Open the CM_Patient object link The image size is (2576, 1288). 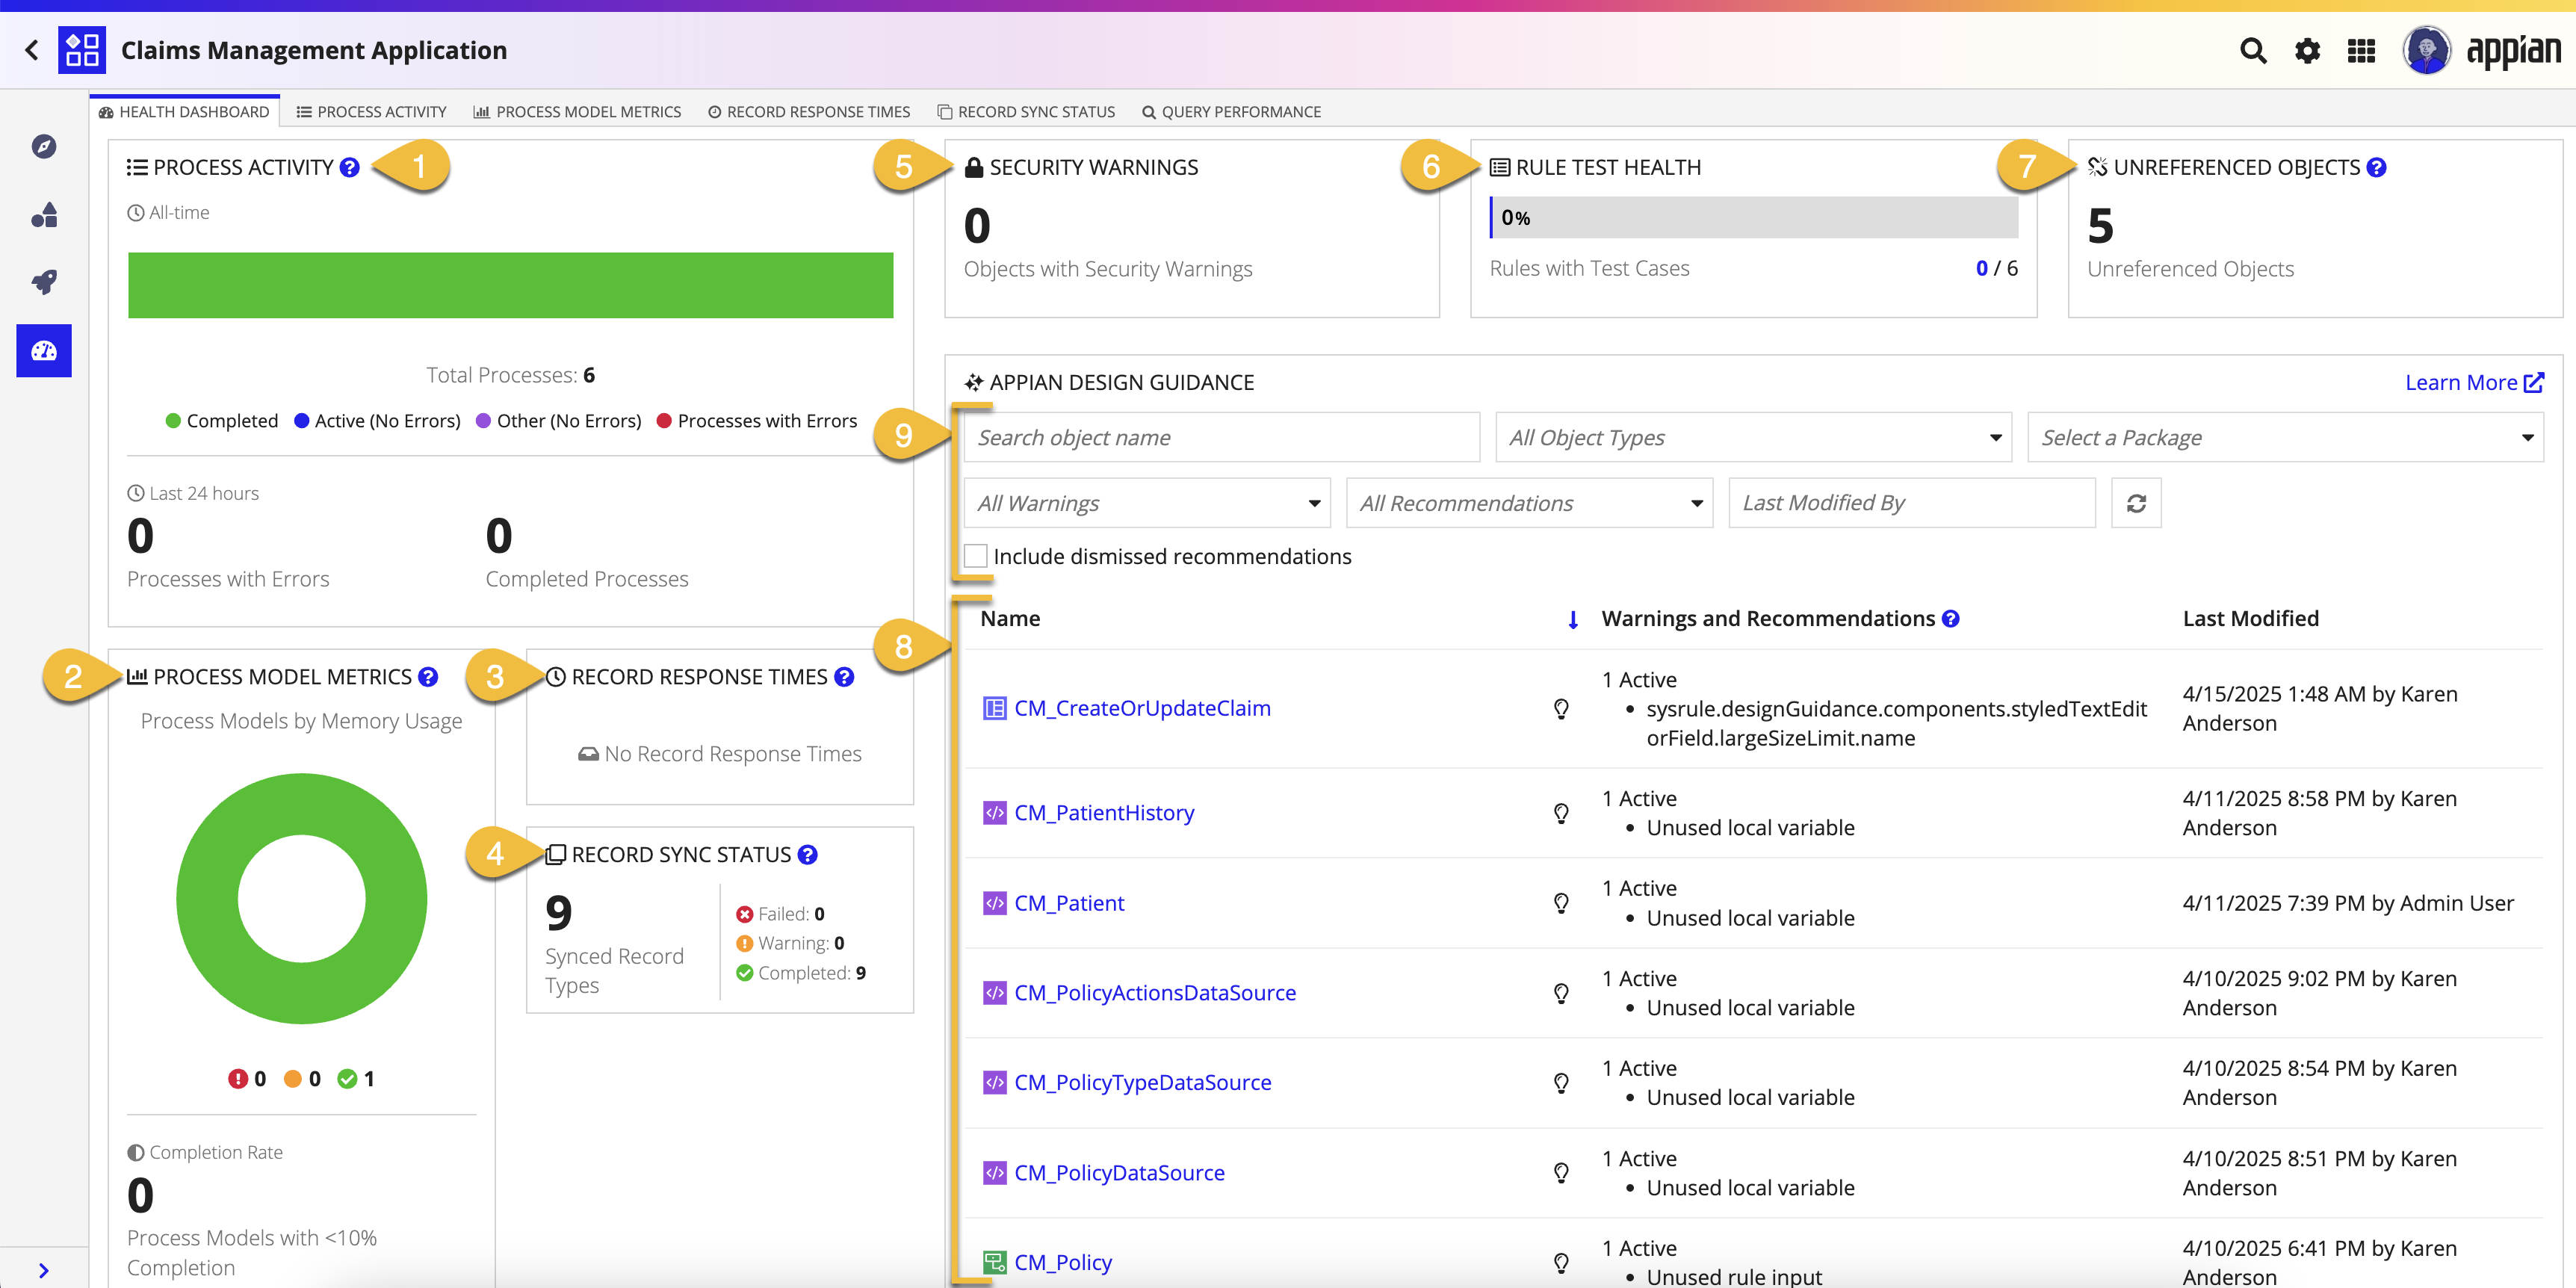[1069, 903]
